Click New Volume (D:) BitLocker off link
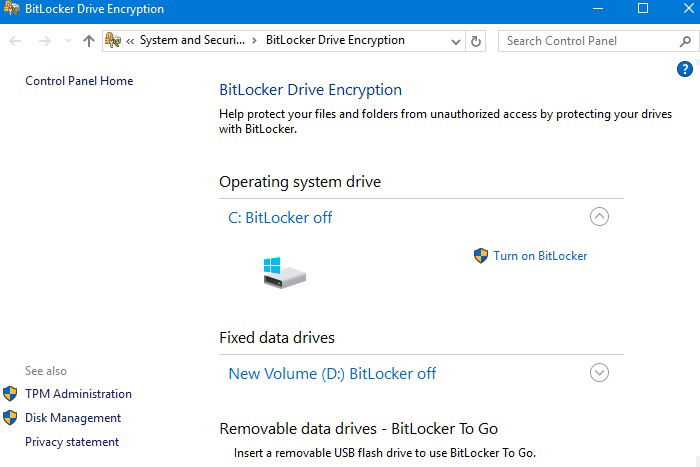700x467 pixels. [x=332, y=374]
